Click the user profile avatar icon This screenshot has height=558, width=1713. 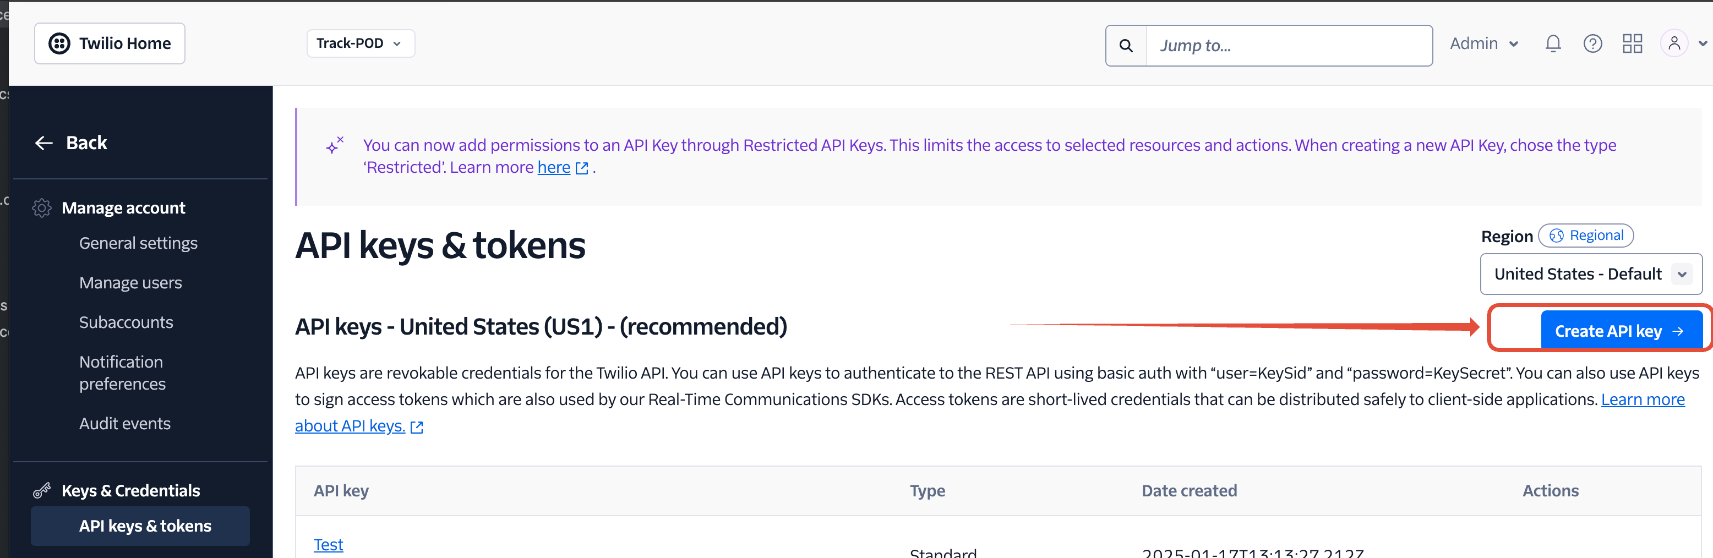pos(1674,44)
